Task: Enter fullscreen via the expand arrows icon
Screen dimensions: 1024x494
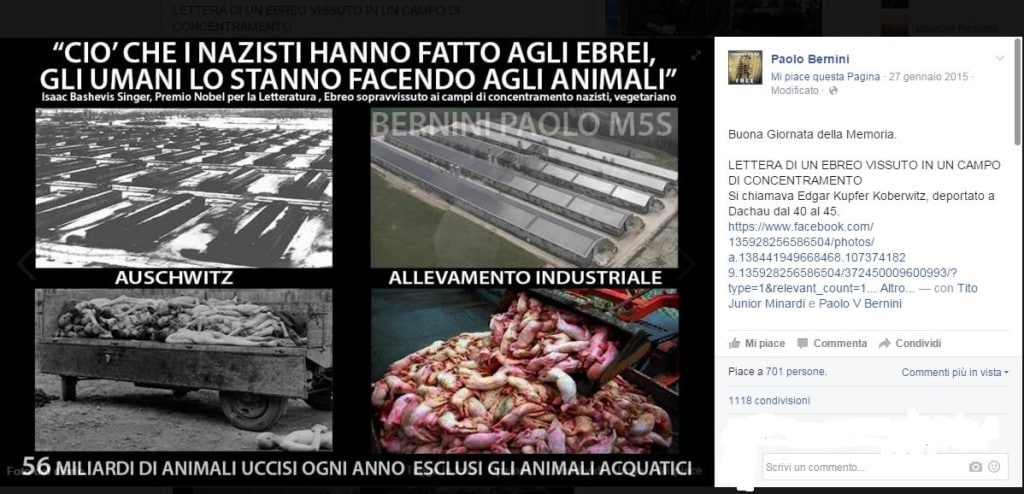Action: coord(696,56)
